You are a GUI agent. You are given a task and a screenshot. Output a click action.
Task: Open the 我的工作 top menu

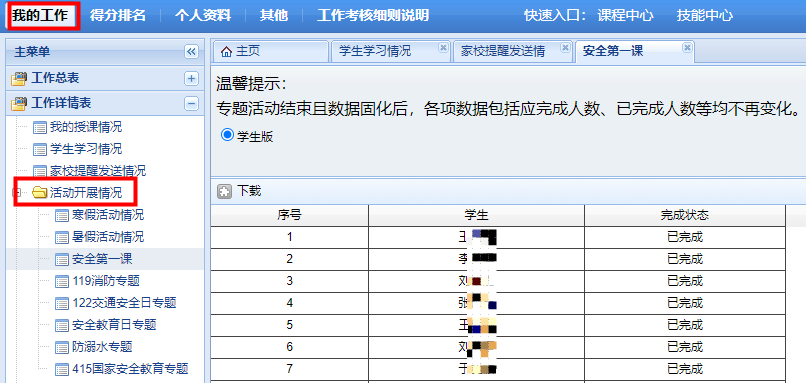40,15
